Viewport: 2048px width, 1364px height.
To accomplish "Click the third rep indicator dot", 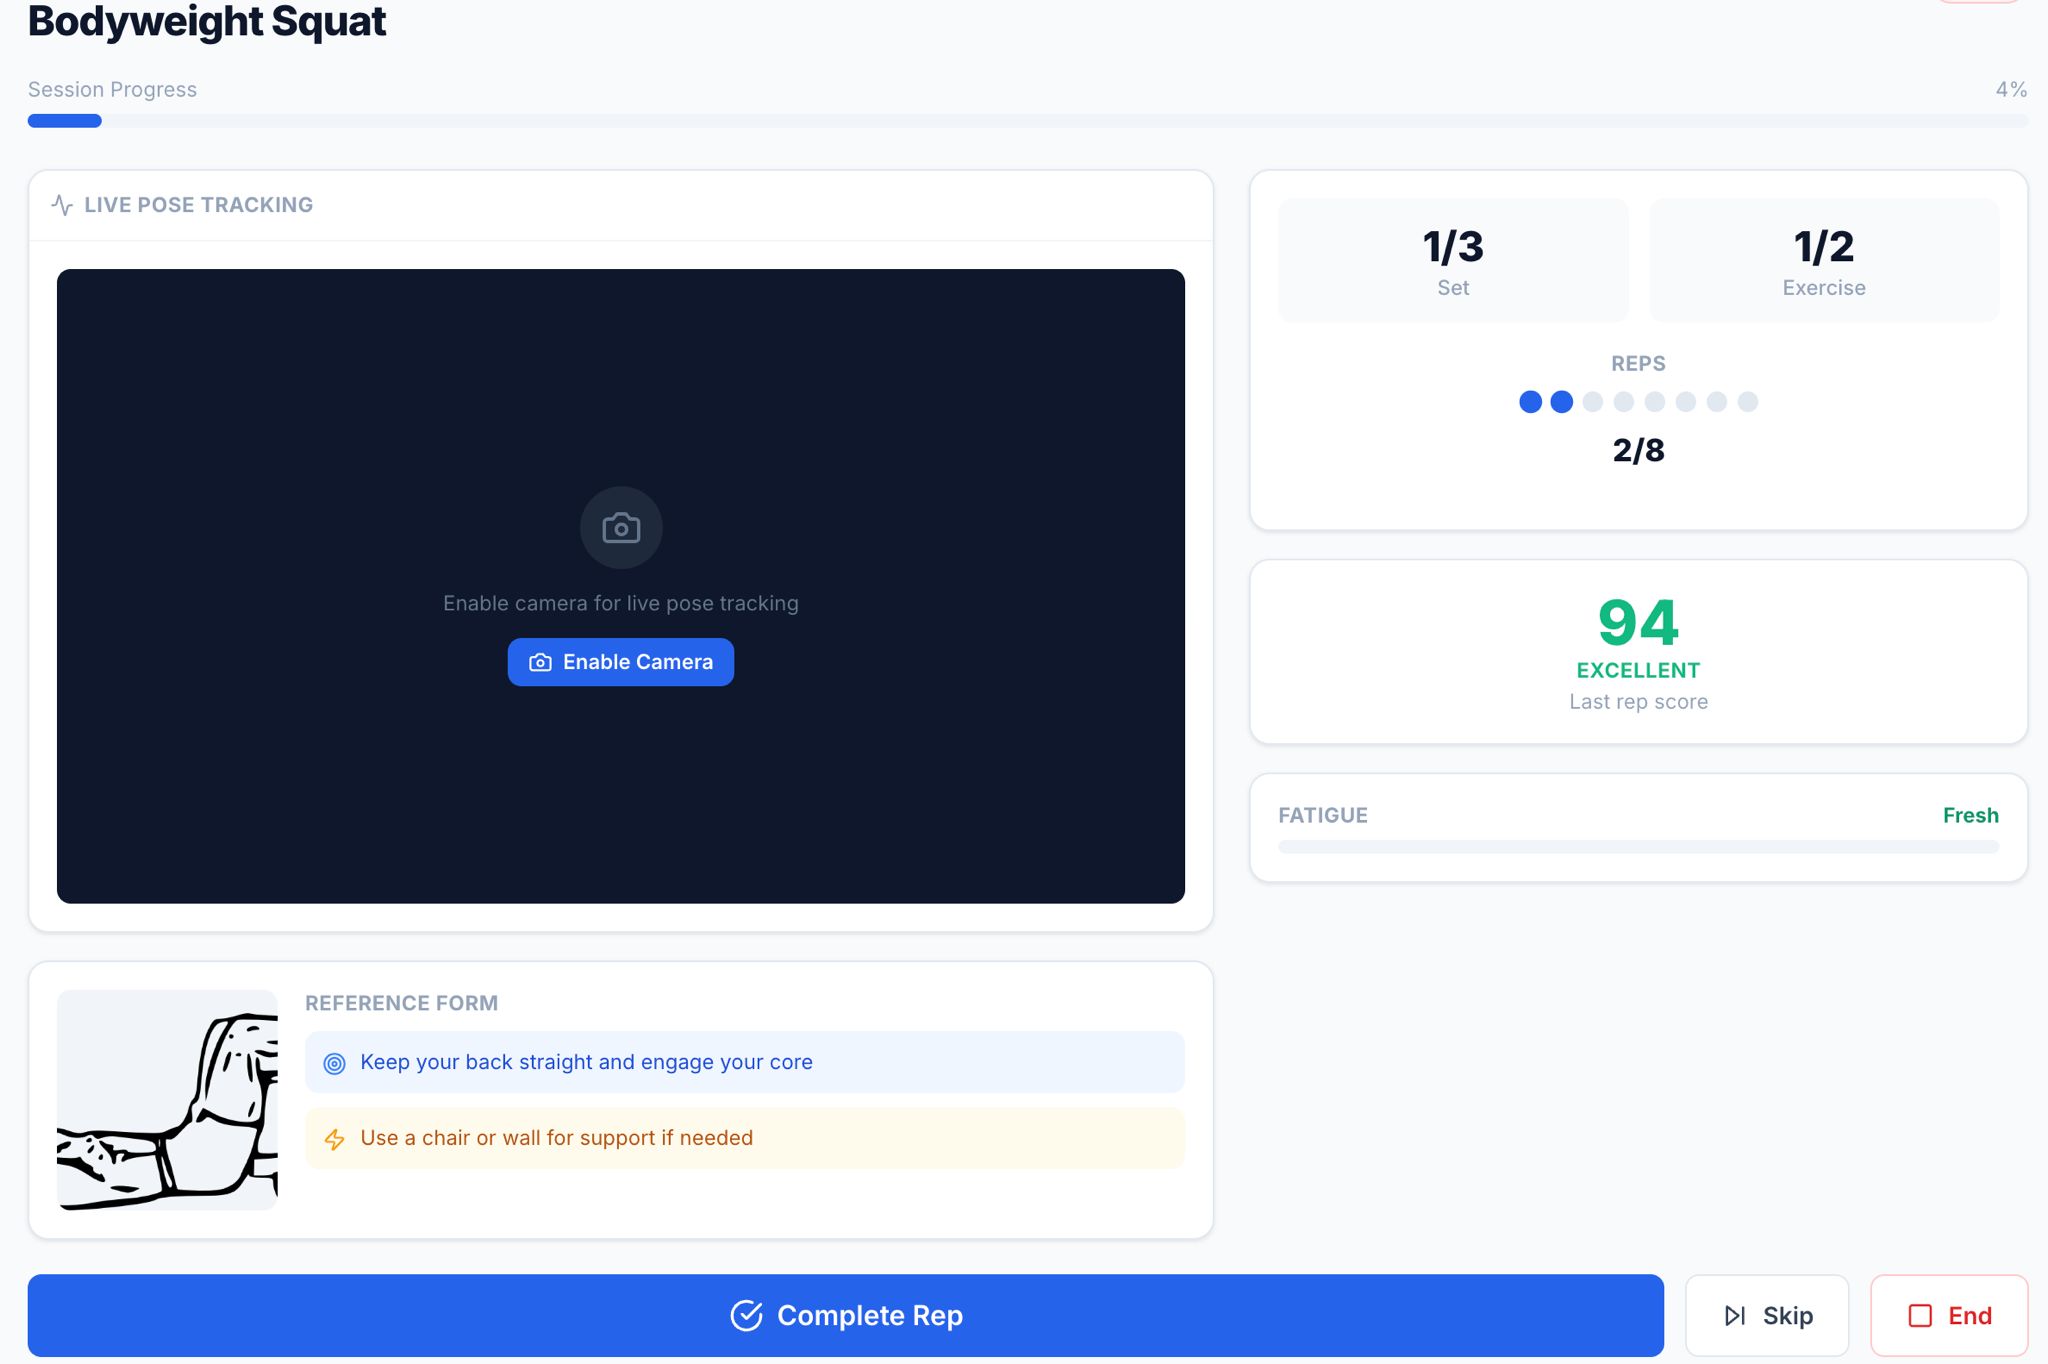I will coord(1593,402).
